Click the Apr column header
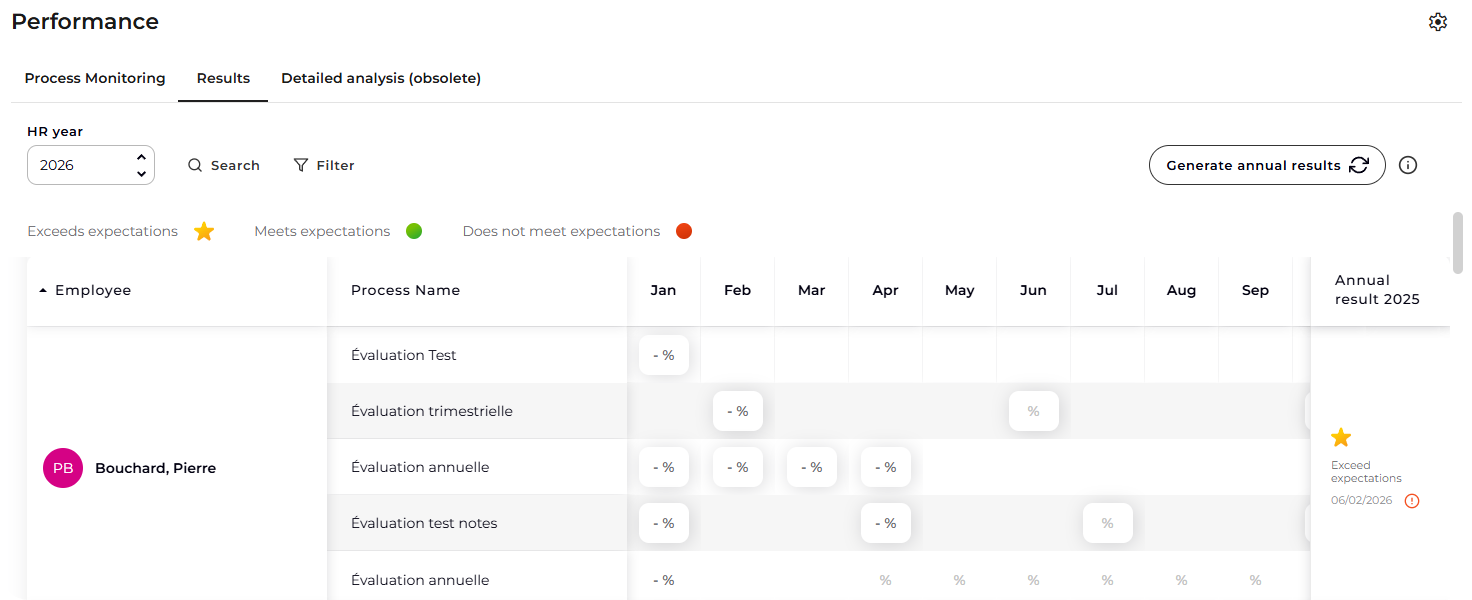 click(x=885, y=290)
